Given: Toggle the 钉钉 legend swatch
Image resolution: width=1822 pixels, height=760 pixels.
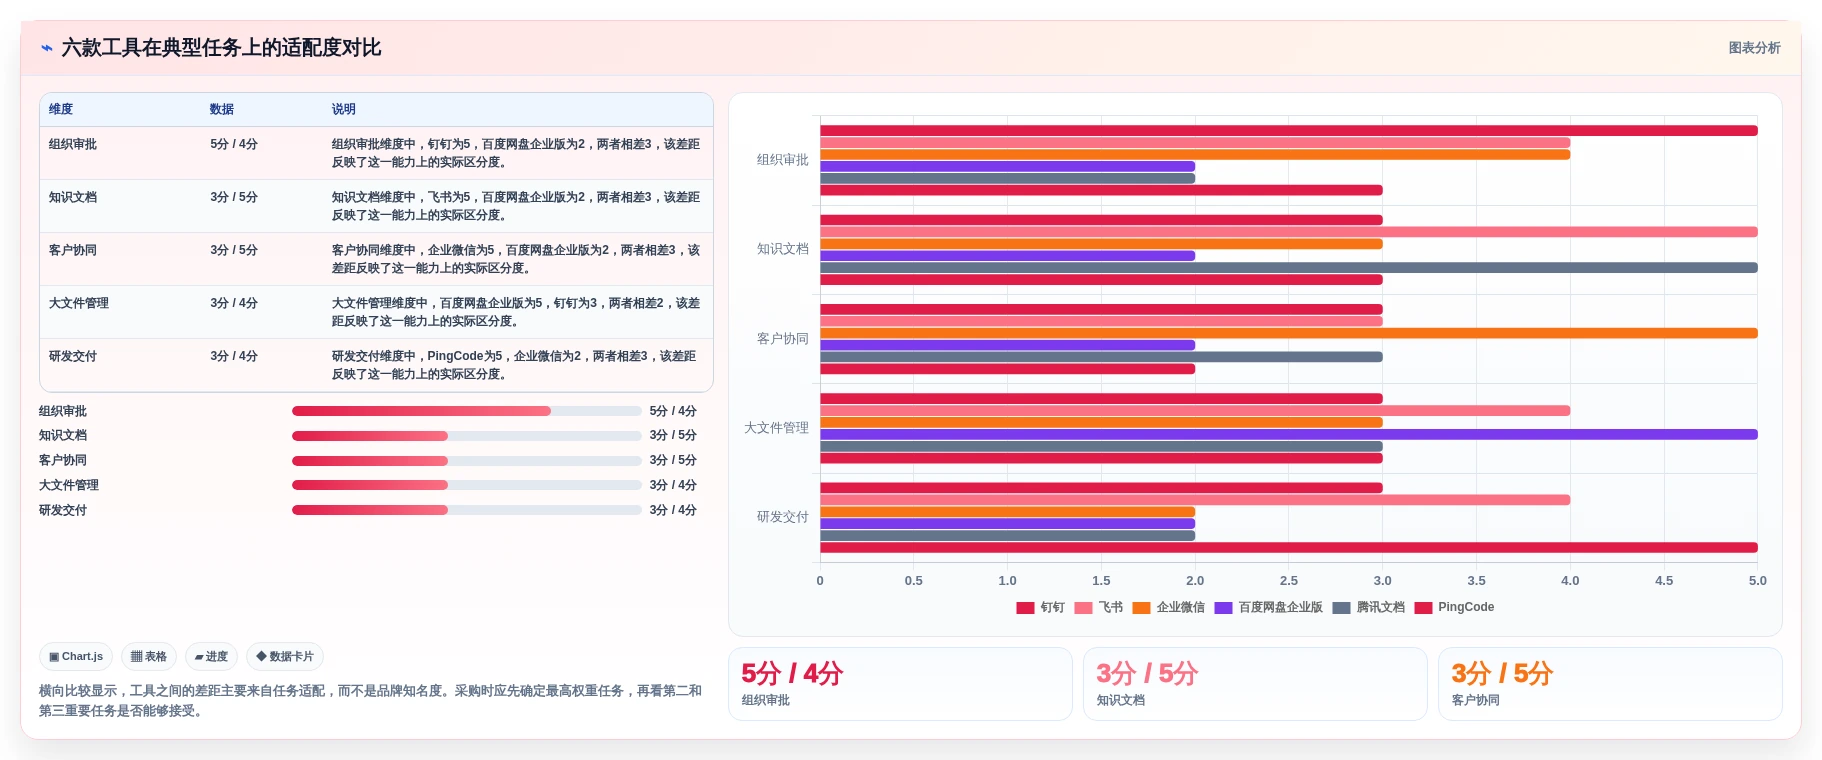Looking at the screenshot, I should tap(1025, 608).
